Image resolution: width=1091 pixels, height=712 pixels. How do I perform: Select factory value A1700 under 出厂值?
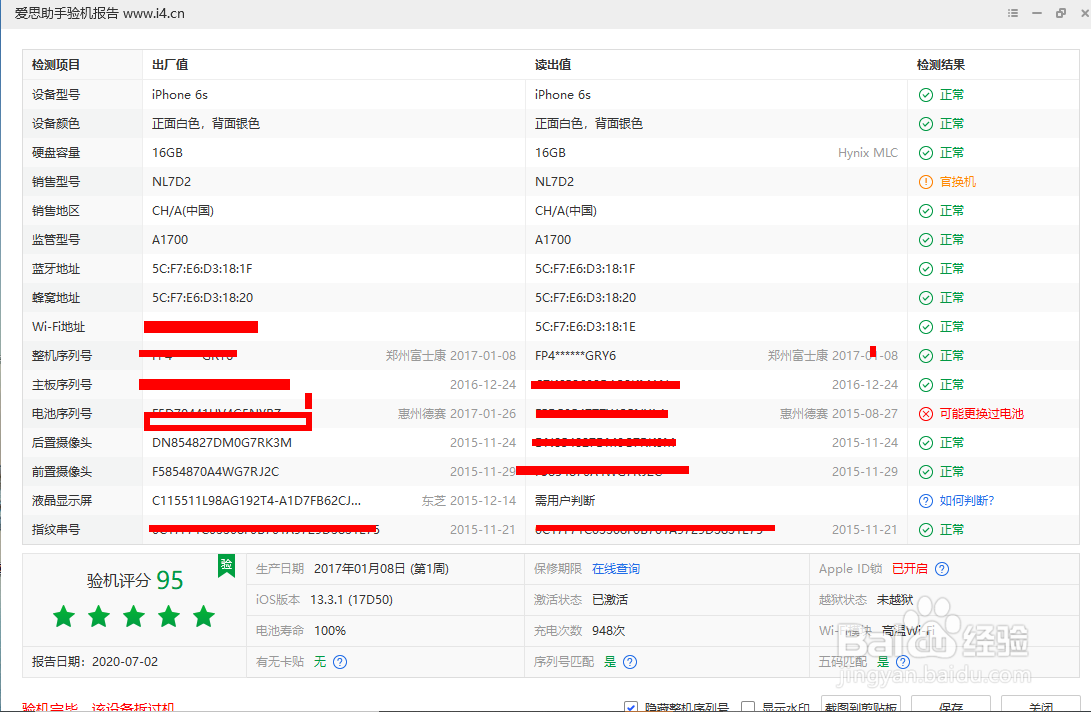point(170,240)
